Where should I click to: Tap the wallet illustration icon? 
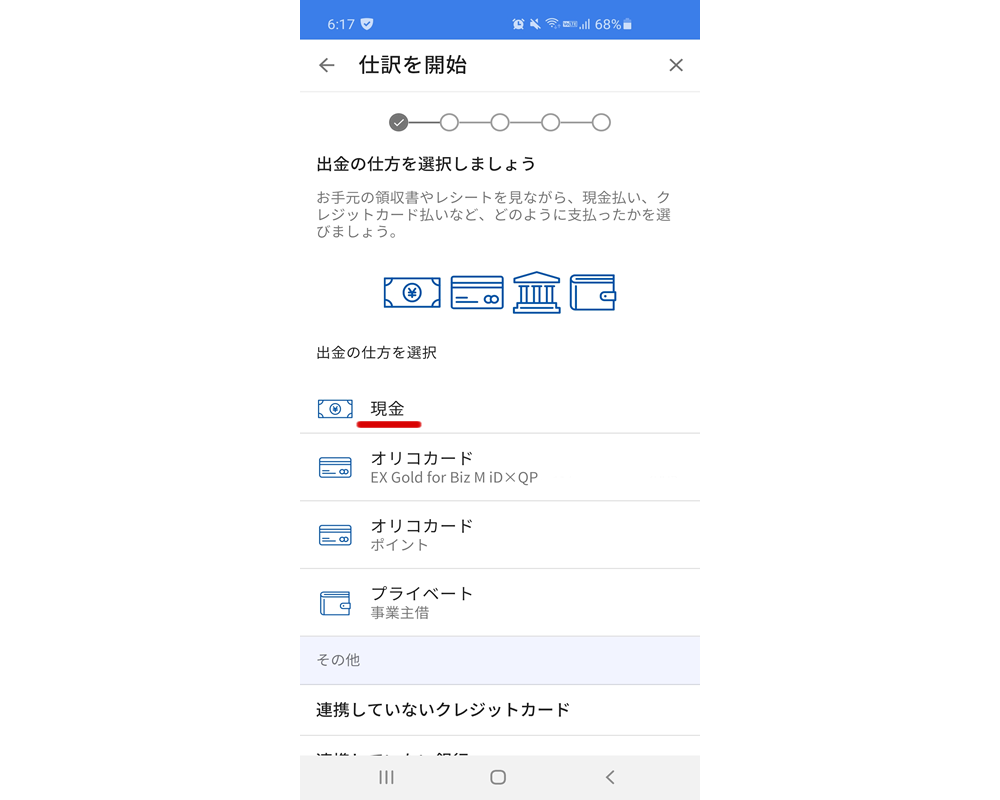pos(592,292)
